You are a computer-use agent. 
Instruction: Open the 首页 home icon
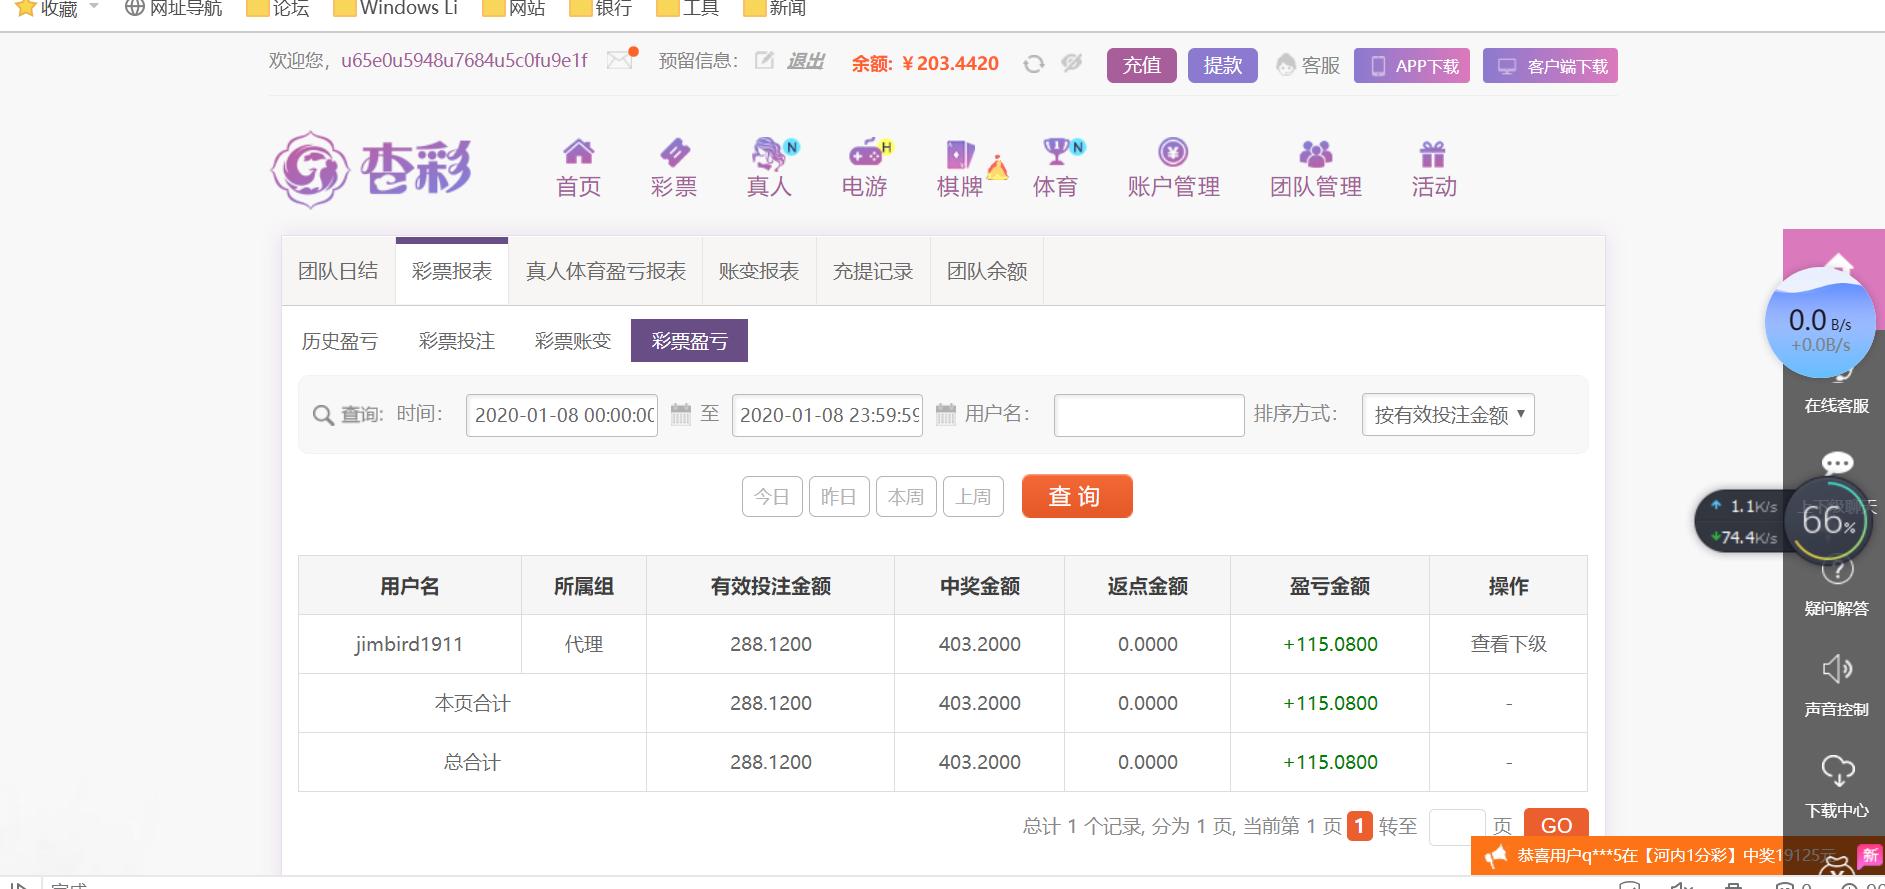(578, 153)
